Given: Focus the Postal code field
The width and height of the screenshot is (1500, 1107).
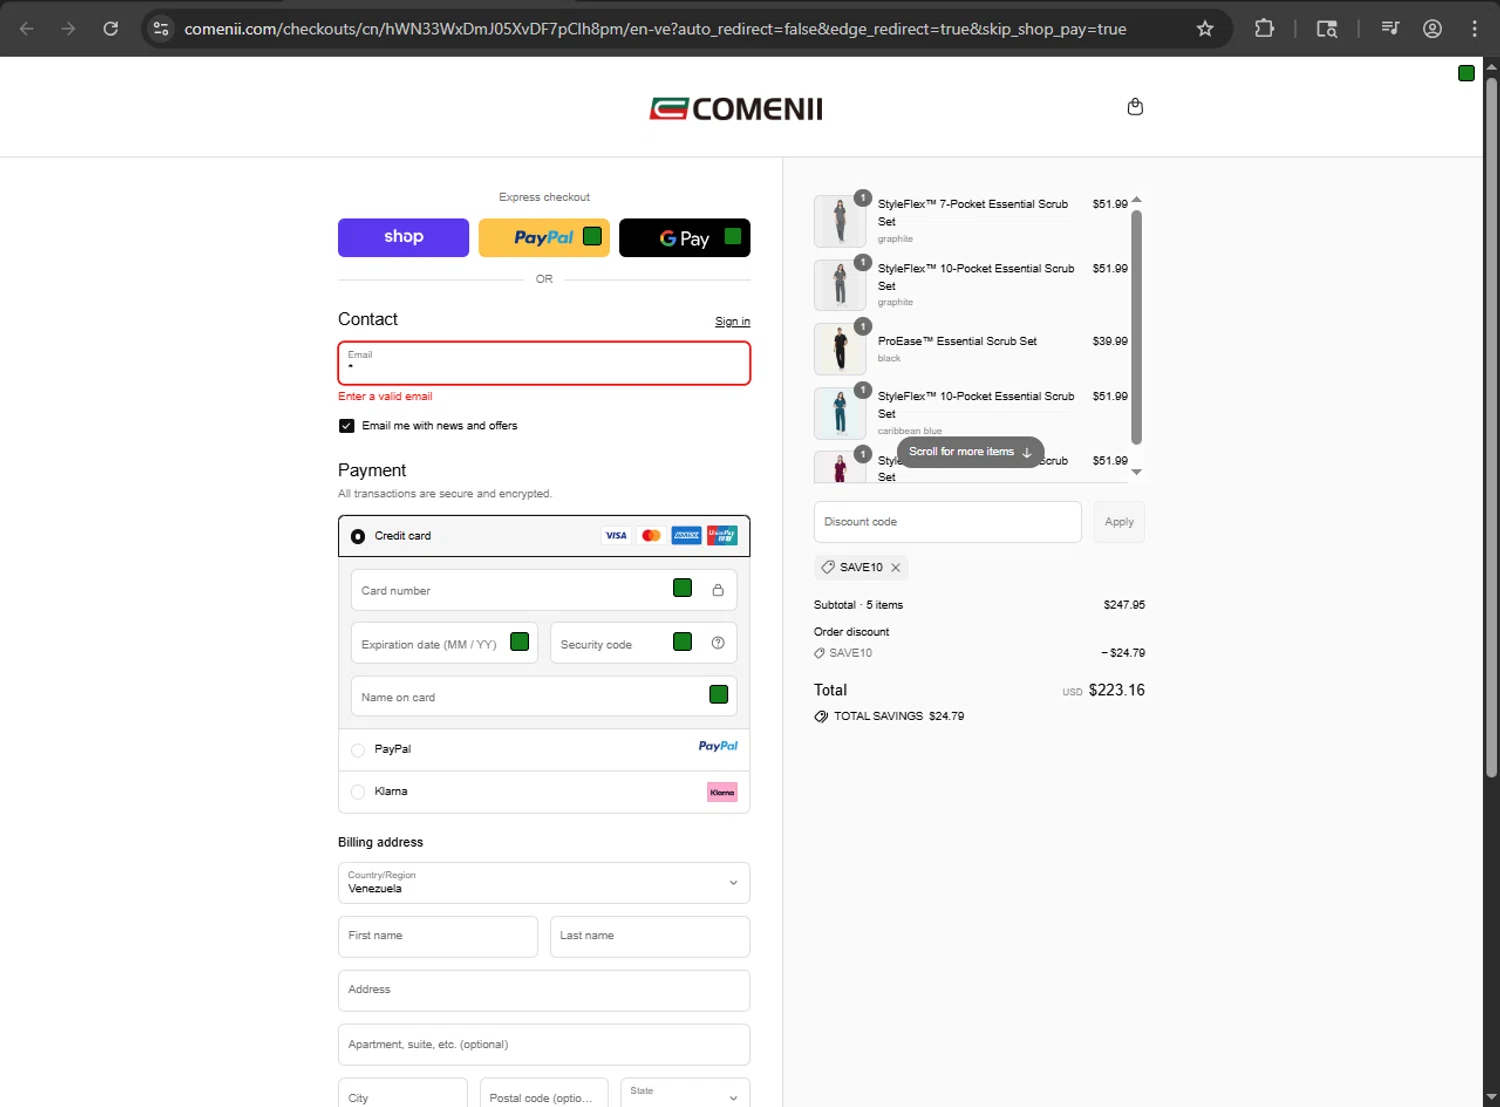Looking at the screenshot, I should pos(544,1092).
